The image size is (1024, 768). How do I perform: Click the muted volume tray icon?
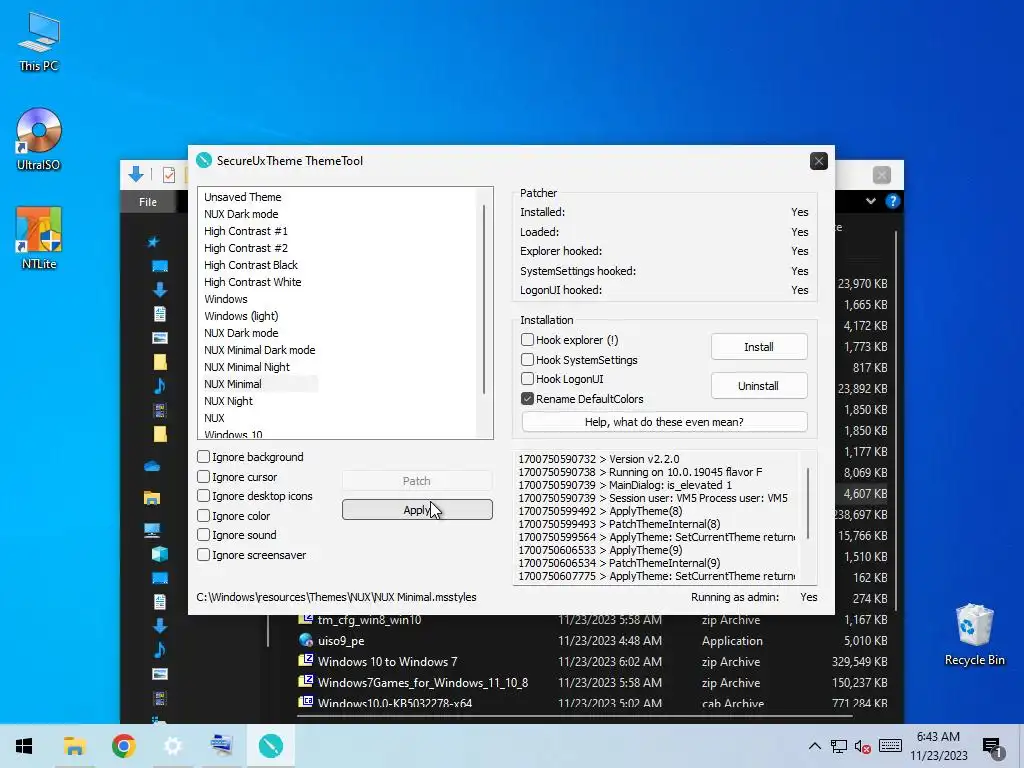tap(863, 746)
